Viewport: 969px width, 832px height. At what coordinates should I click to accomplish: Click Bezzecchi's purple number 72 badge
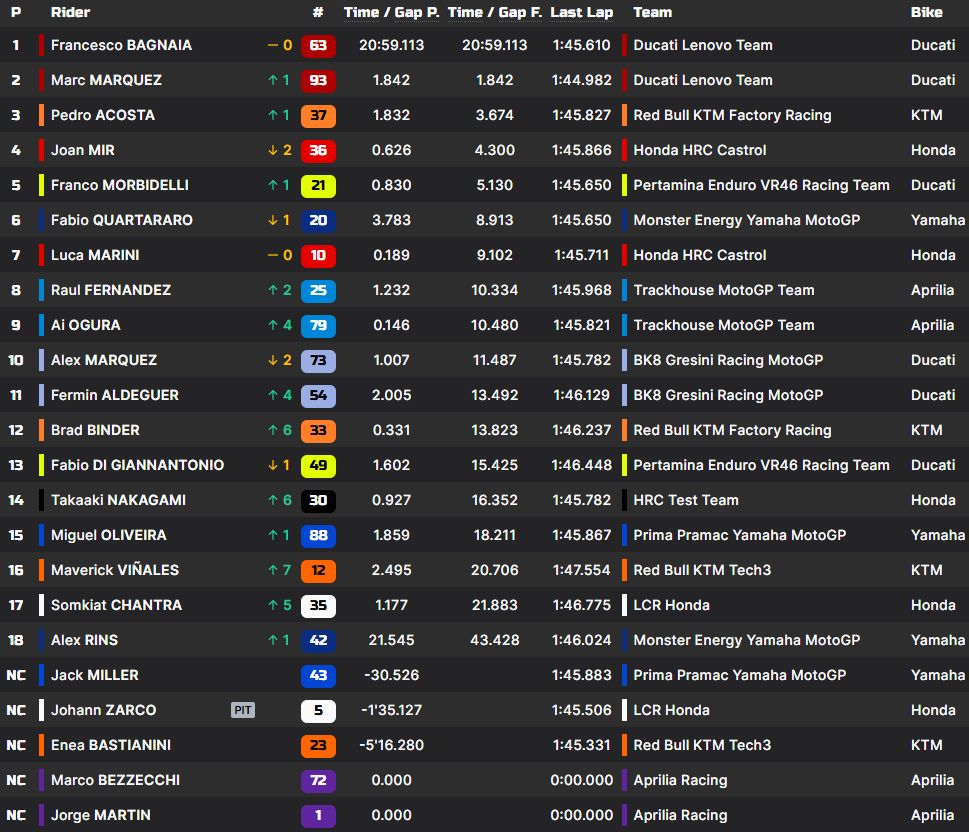[318, 781]
